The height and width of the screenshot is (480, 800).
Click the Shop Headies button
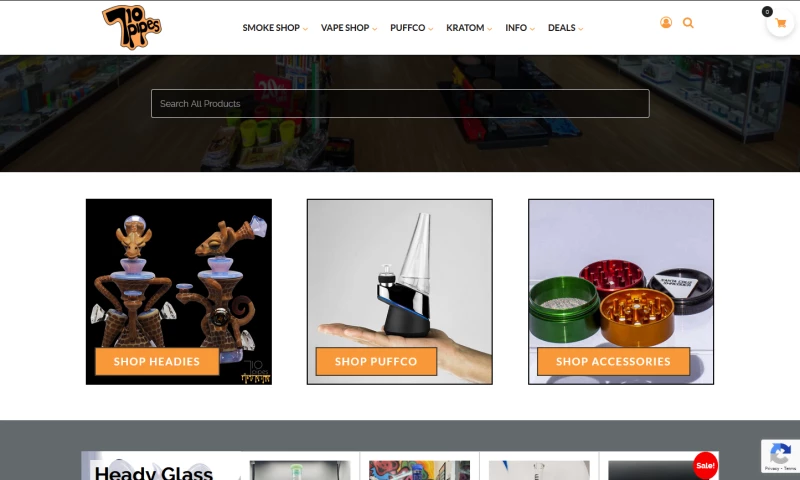pyautogui.click(x=157, y=361)
